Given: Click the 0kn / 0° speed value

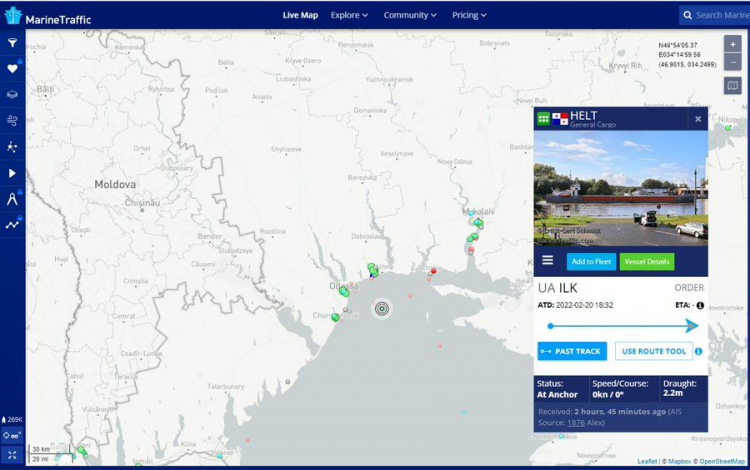Looking at the screenshot, I should click(x=607, y=395).
